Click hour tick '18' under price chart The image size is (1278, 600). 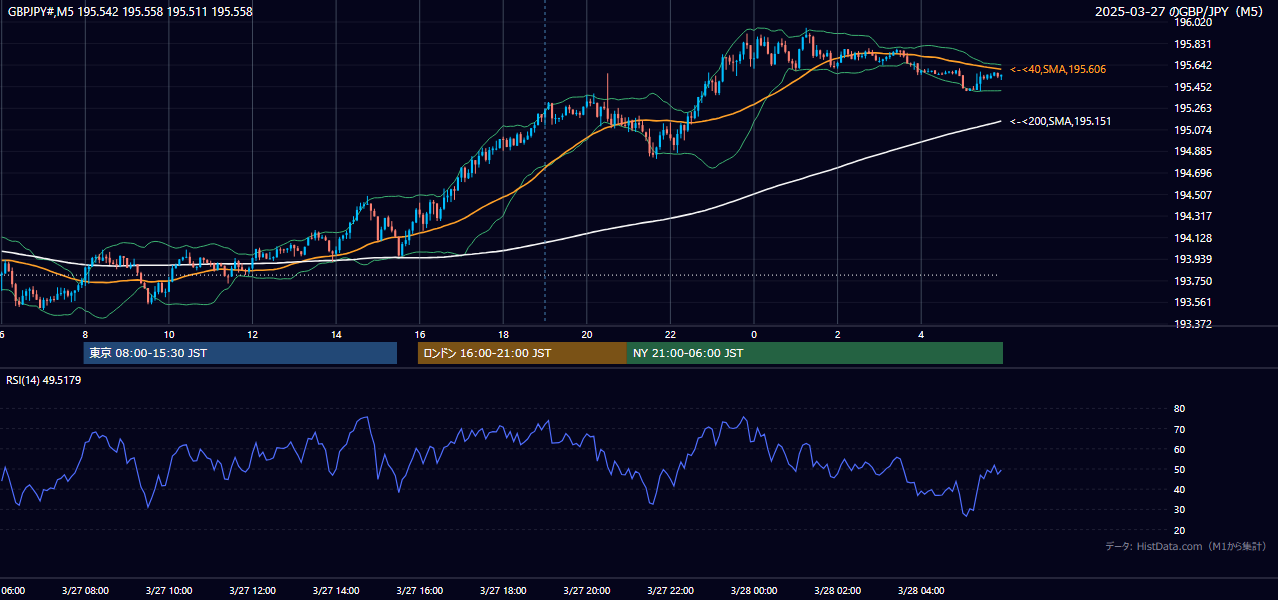[x=503, y=335]
